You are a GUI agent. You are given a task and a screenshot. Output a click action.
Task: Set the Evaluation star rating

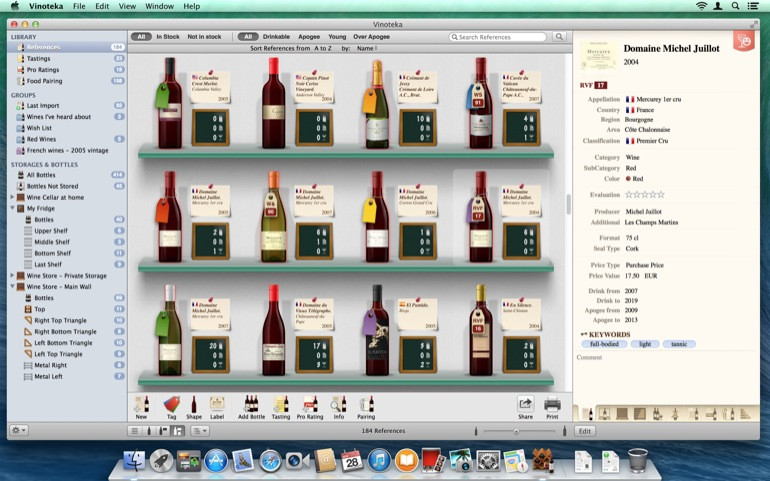645,195
